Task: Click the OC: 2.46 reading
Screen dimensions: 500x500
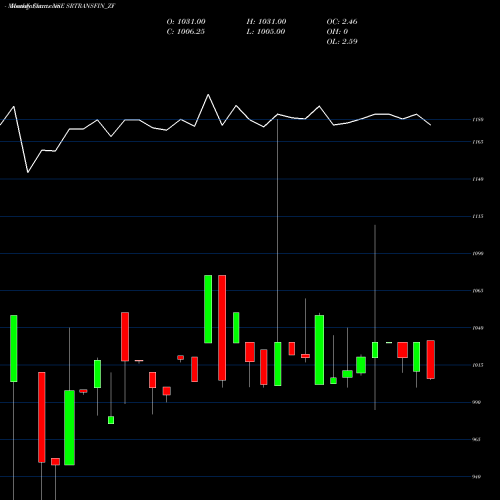Action: tap(342, 22)
